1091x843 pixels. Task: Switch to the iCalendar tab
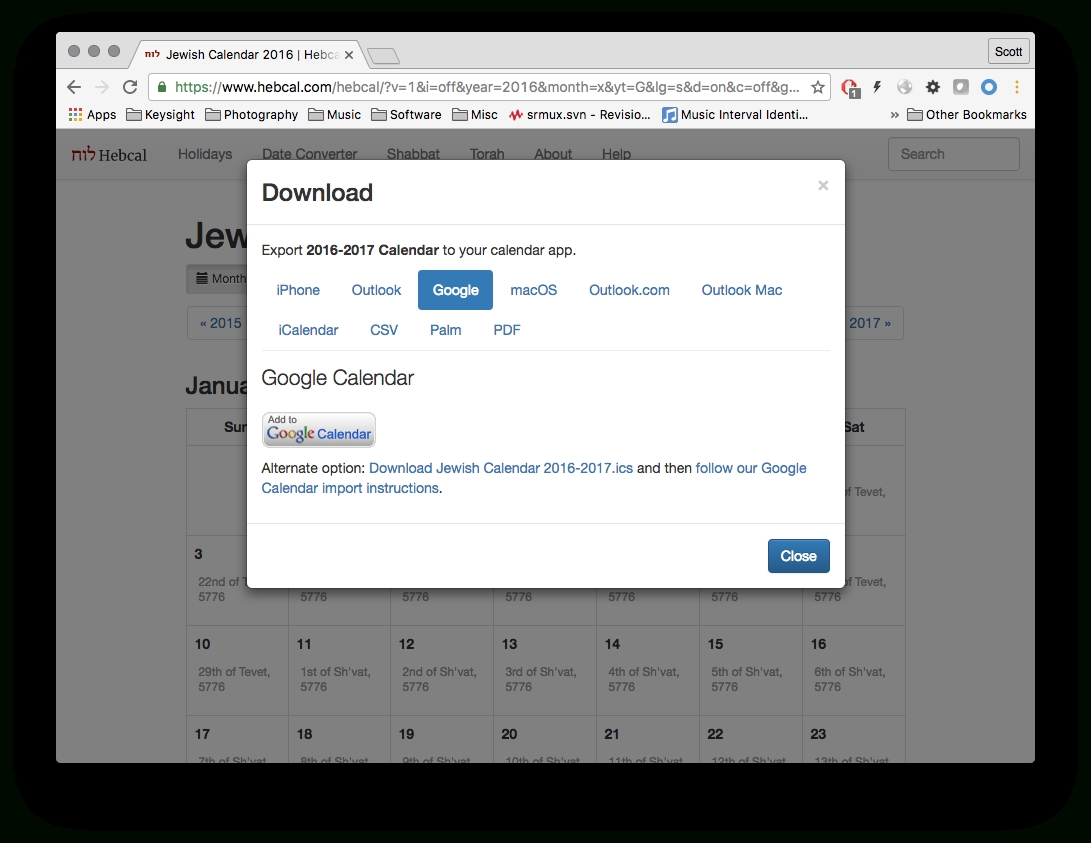point(308,330)
